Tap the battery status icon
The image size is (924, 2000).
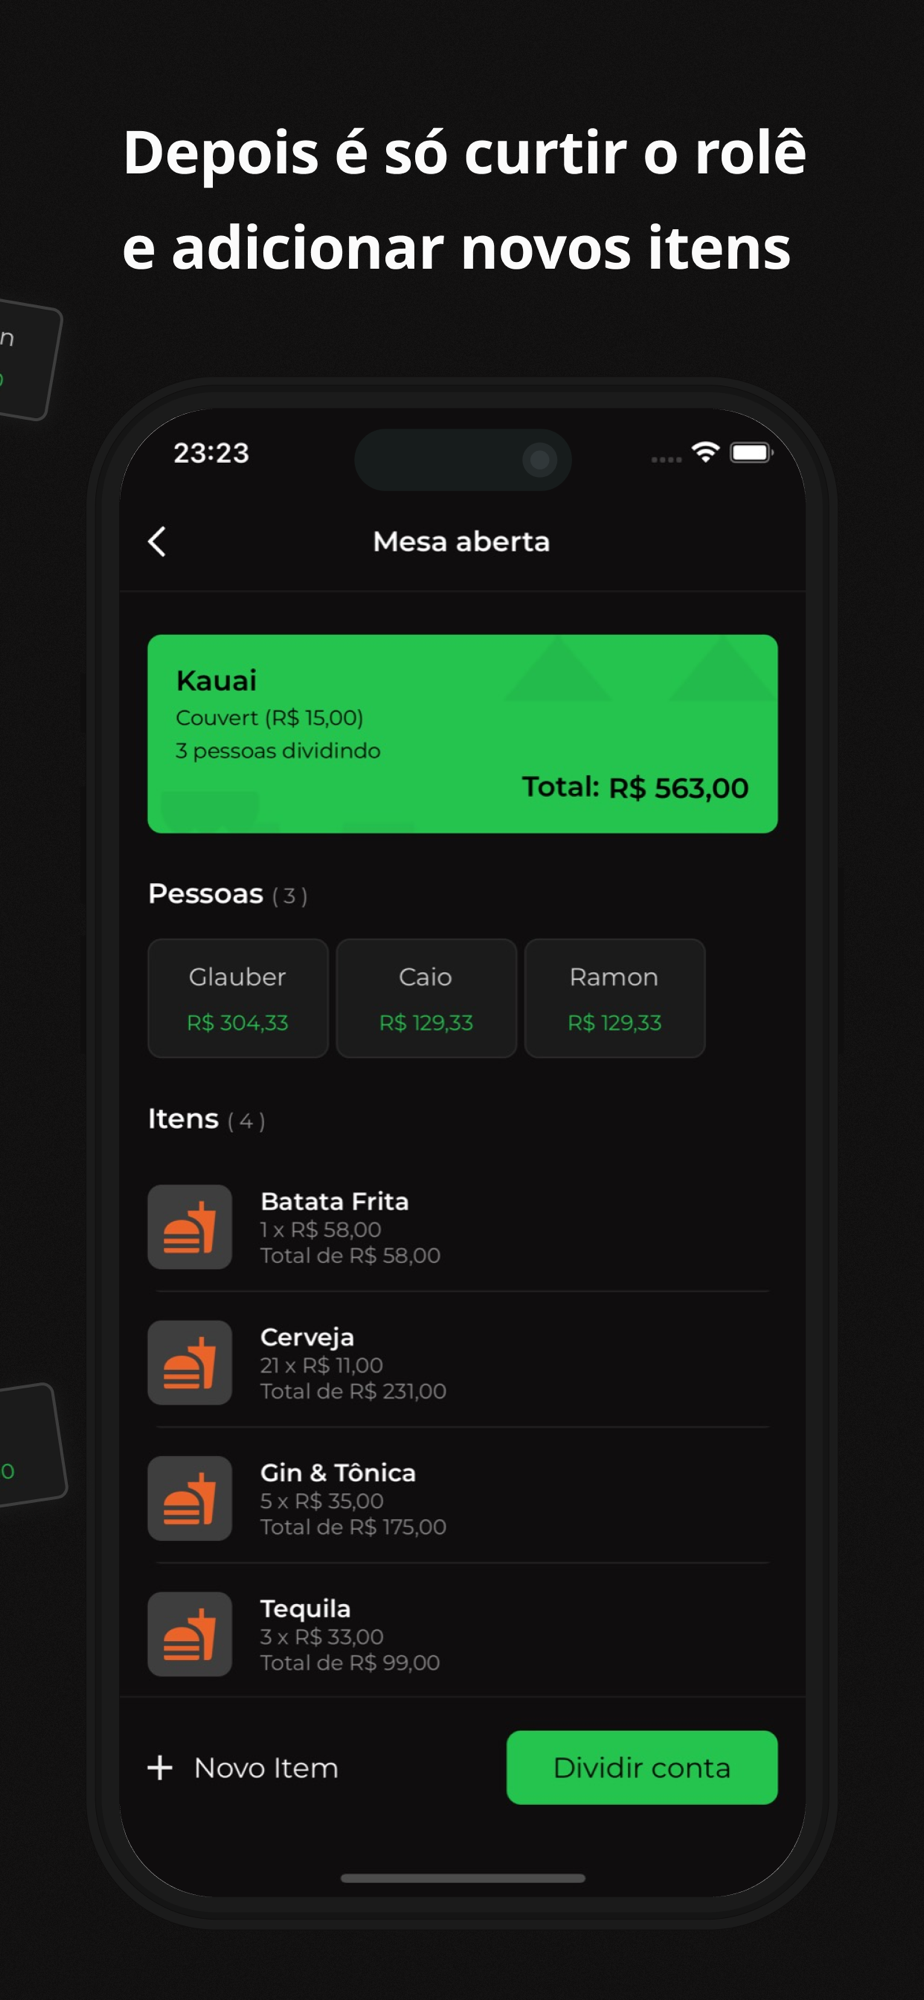(751, 453)
